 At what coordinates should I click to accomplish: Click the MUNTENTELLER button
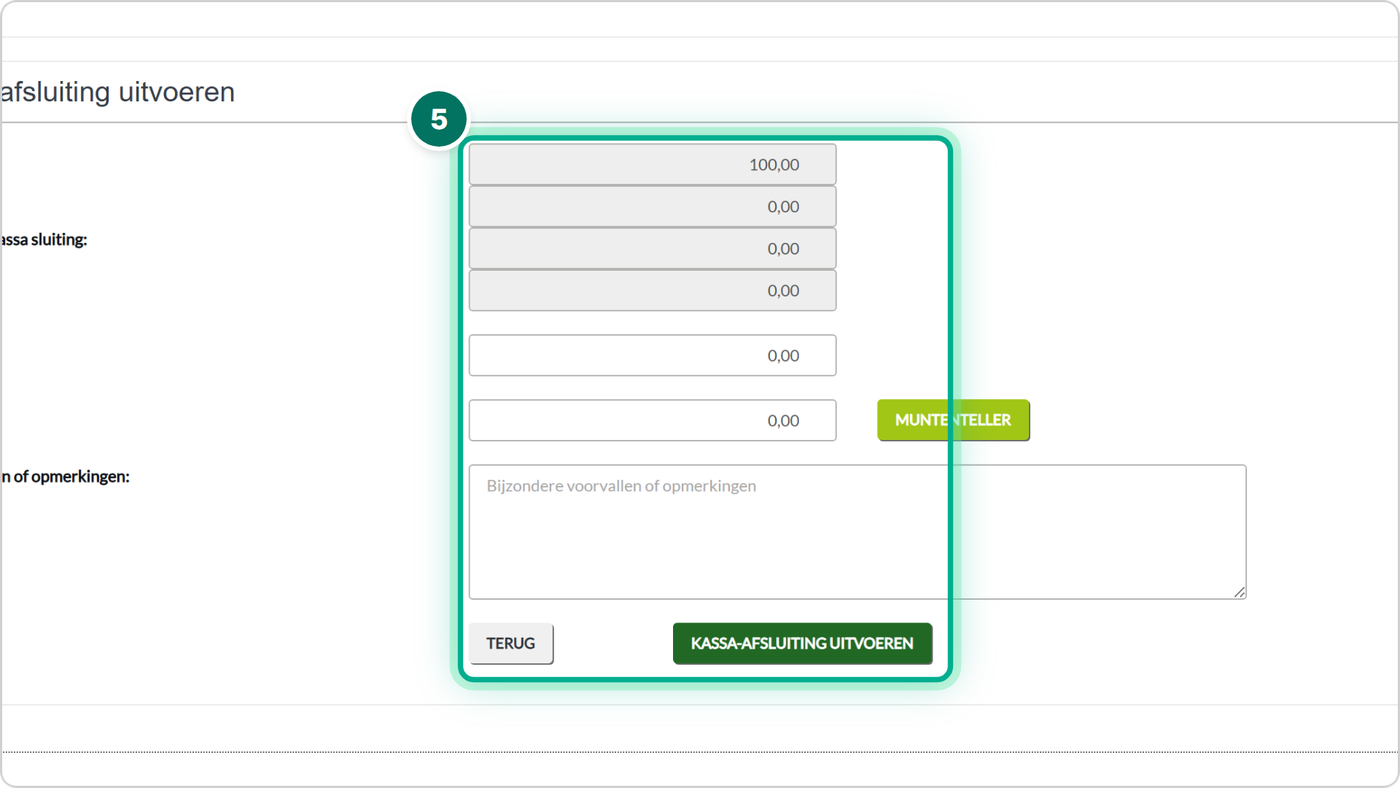[x=953, y=420]
